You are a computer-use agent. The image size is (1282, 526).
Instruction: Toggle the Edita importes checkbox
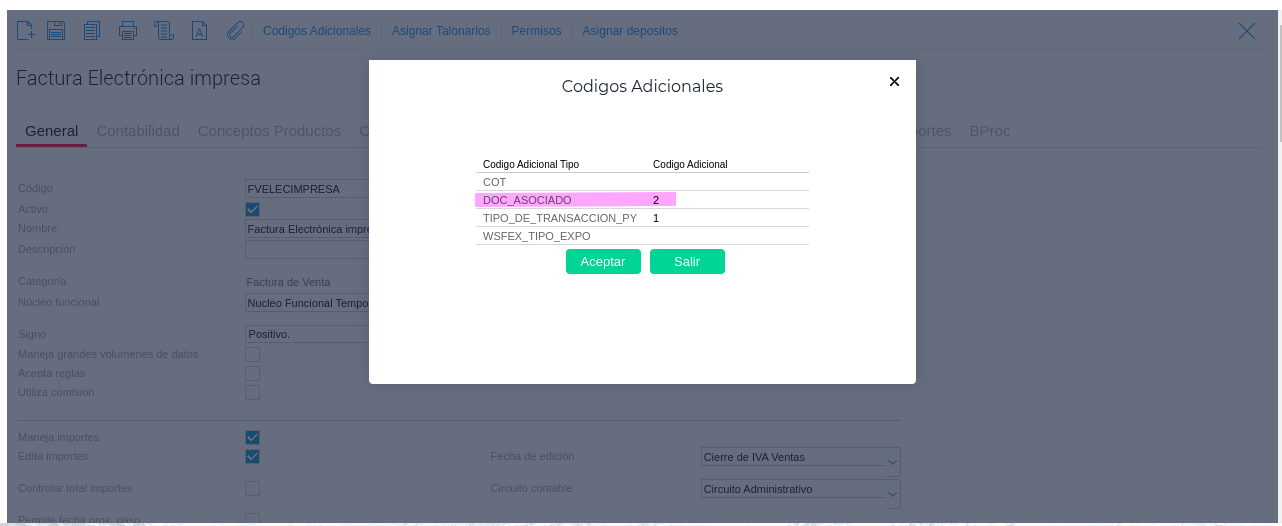pyautogui.click(x=252, y=456)
